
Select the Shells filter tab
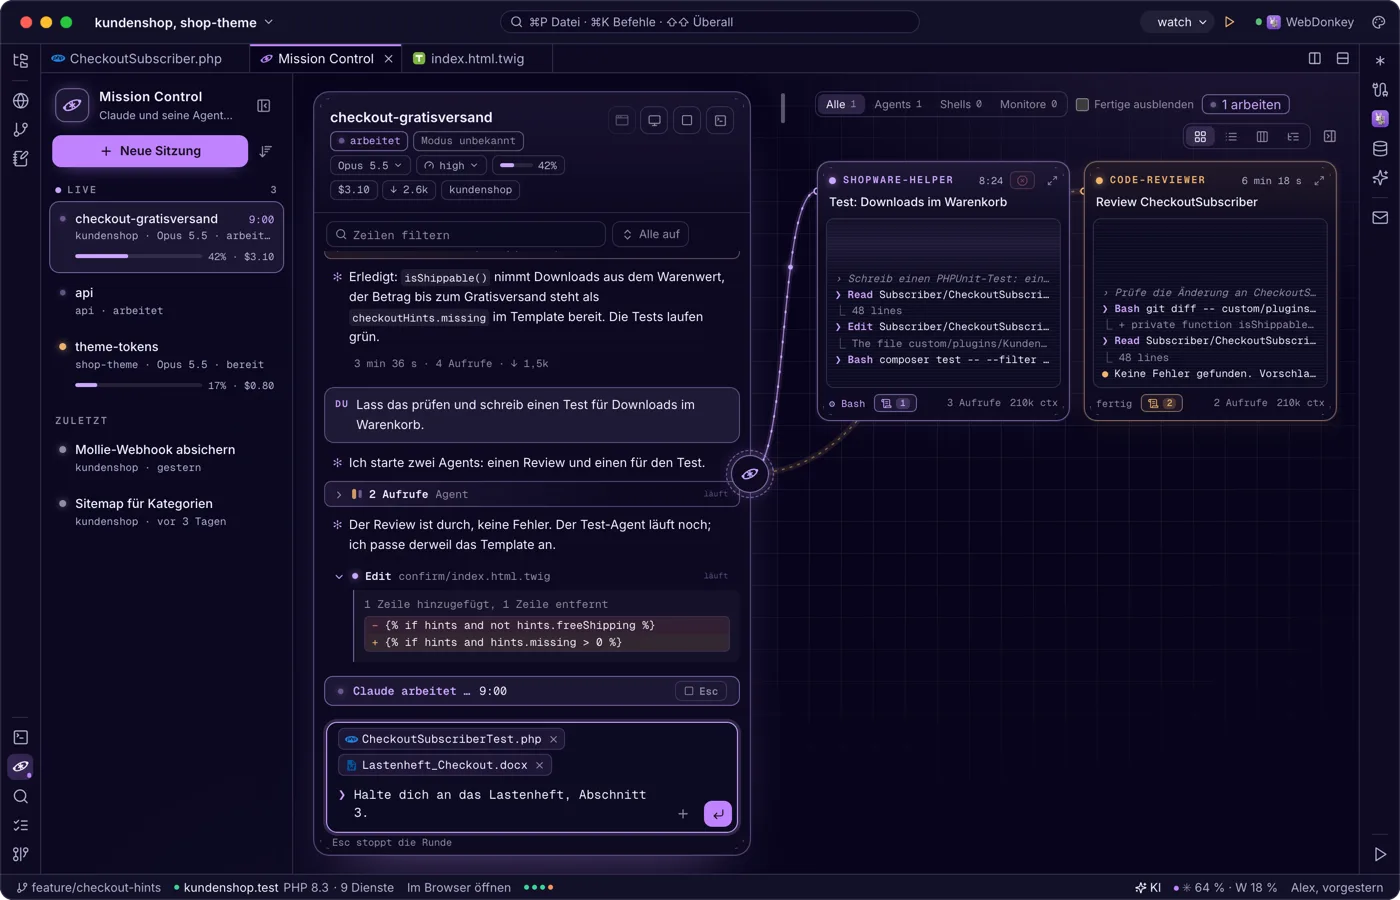coord(960,105)
